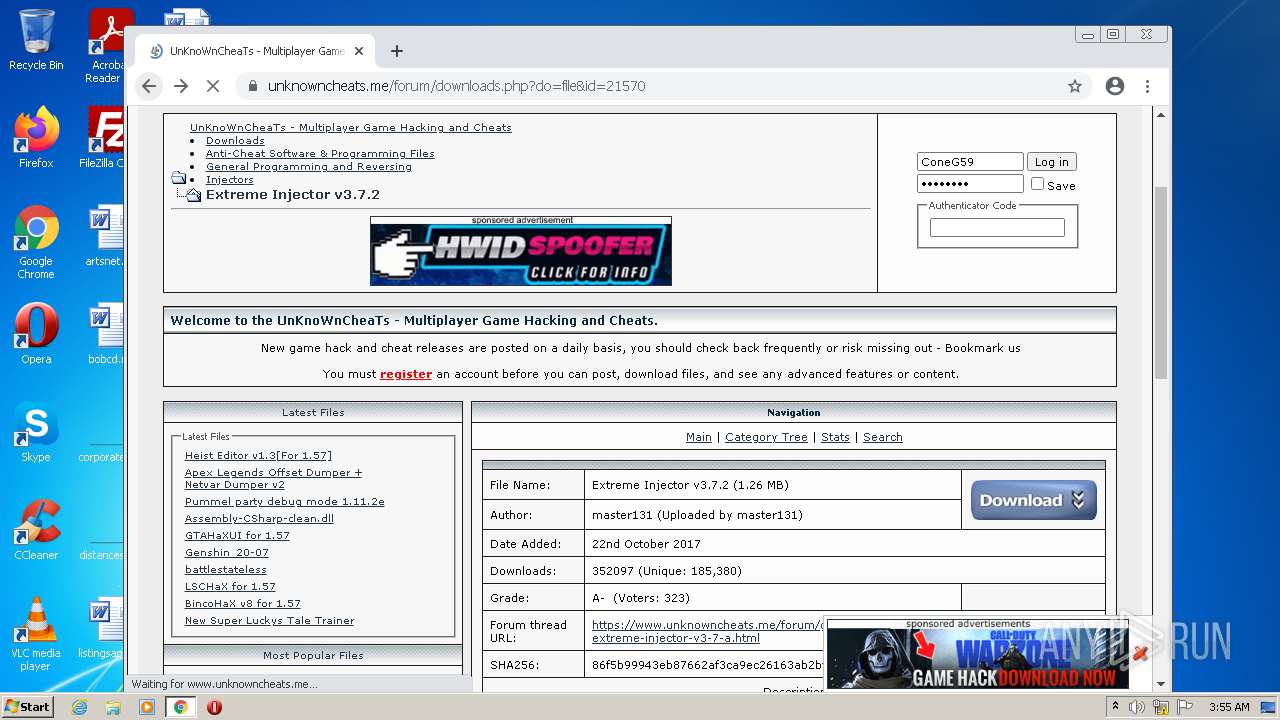Open Windows Explorer folder in taskbar
Viewport: 1280px width, 720px height.
tap(113, 707)
